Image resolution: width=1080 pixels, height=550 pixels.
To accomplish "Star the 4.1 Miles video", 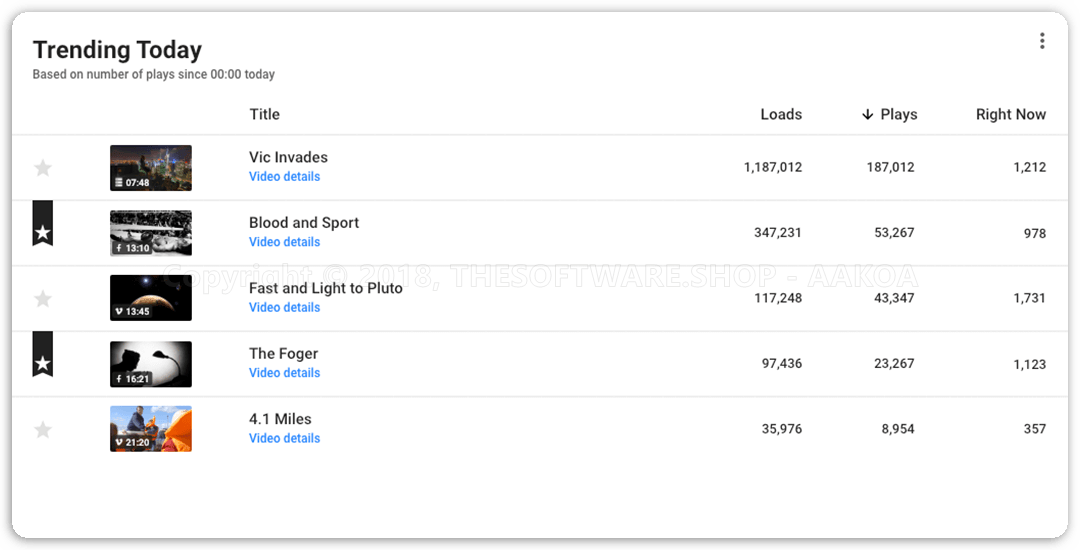I will click(43, 430).
